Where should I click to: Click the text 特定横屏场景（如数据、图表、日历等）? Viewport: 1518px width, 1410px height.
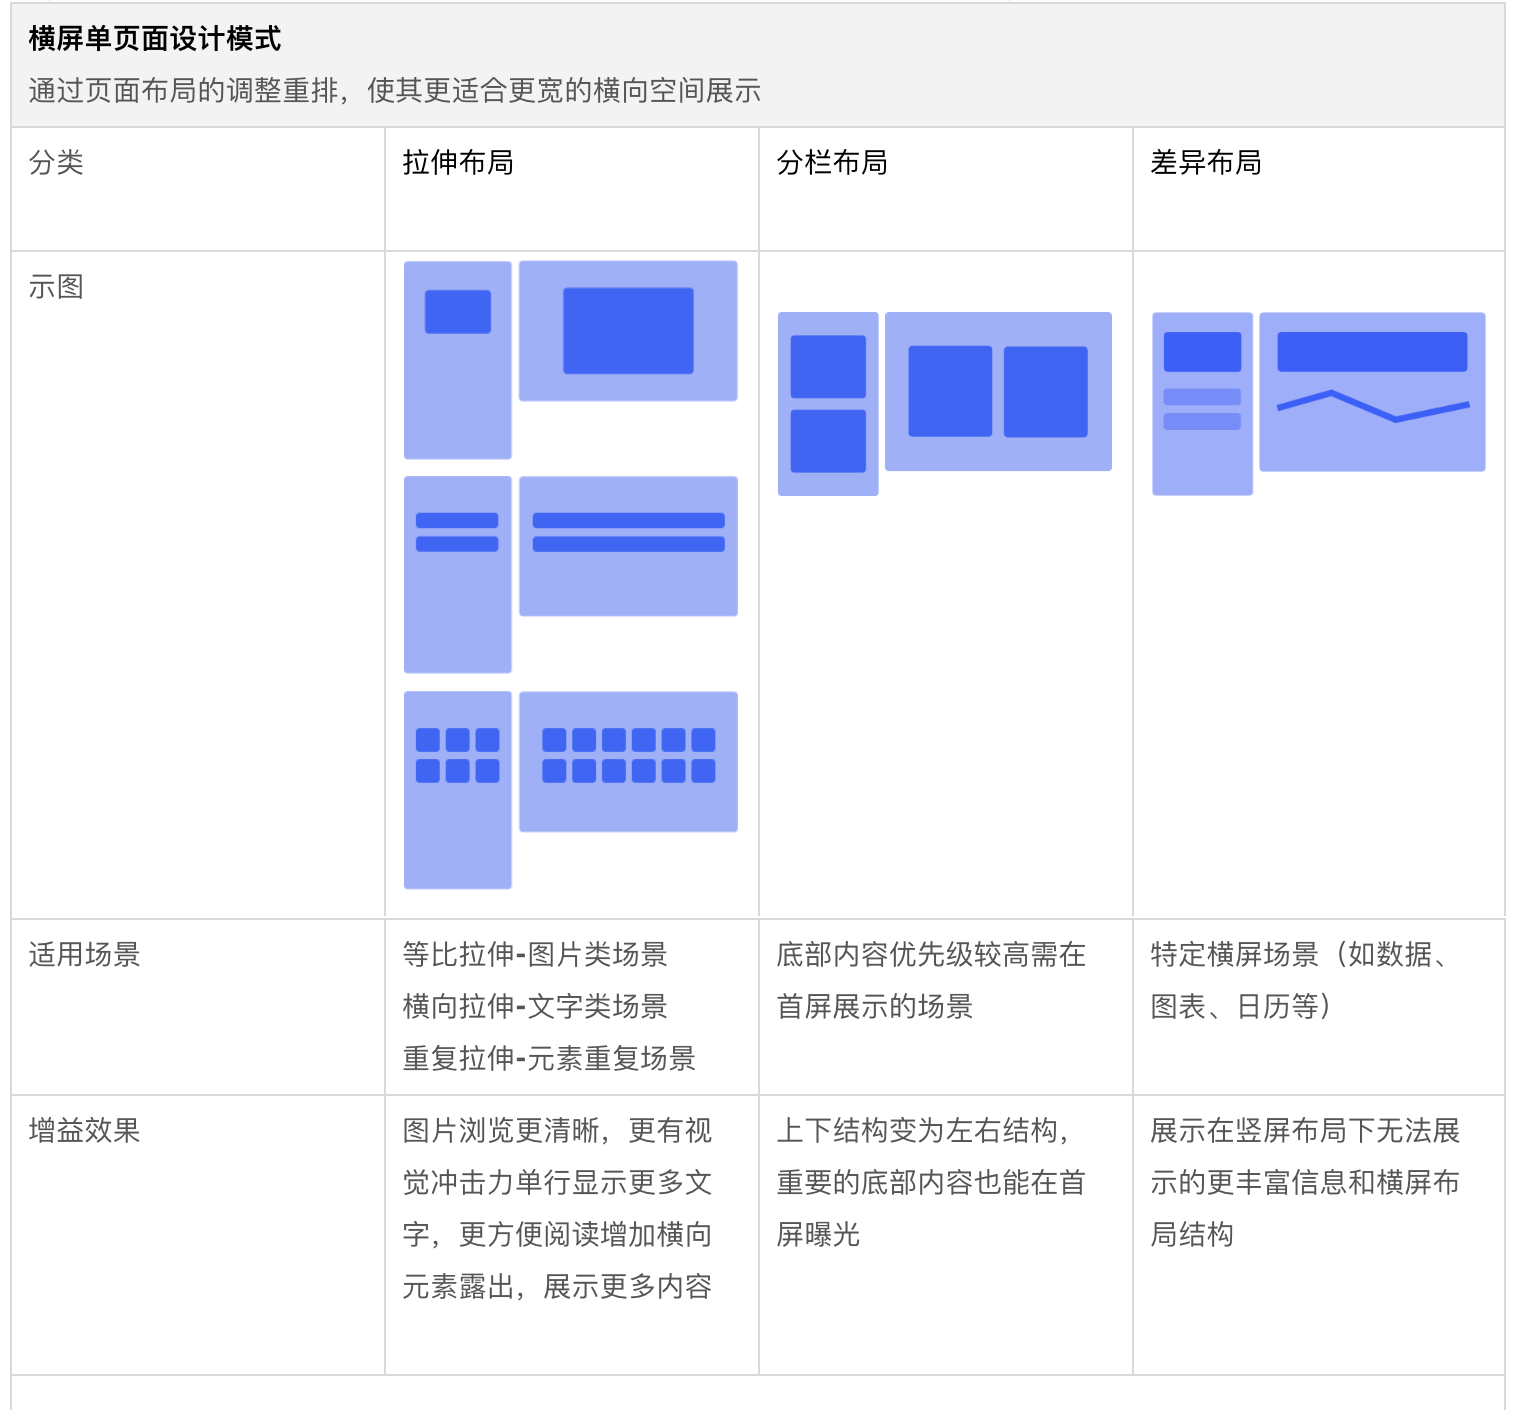click(1300, 981)
